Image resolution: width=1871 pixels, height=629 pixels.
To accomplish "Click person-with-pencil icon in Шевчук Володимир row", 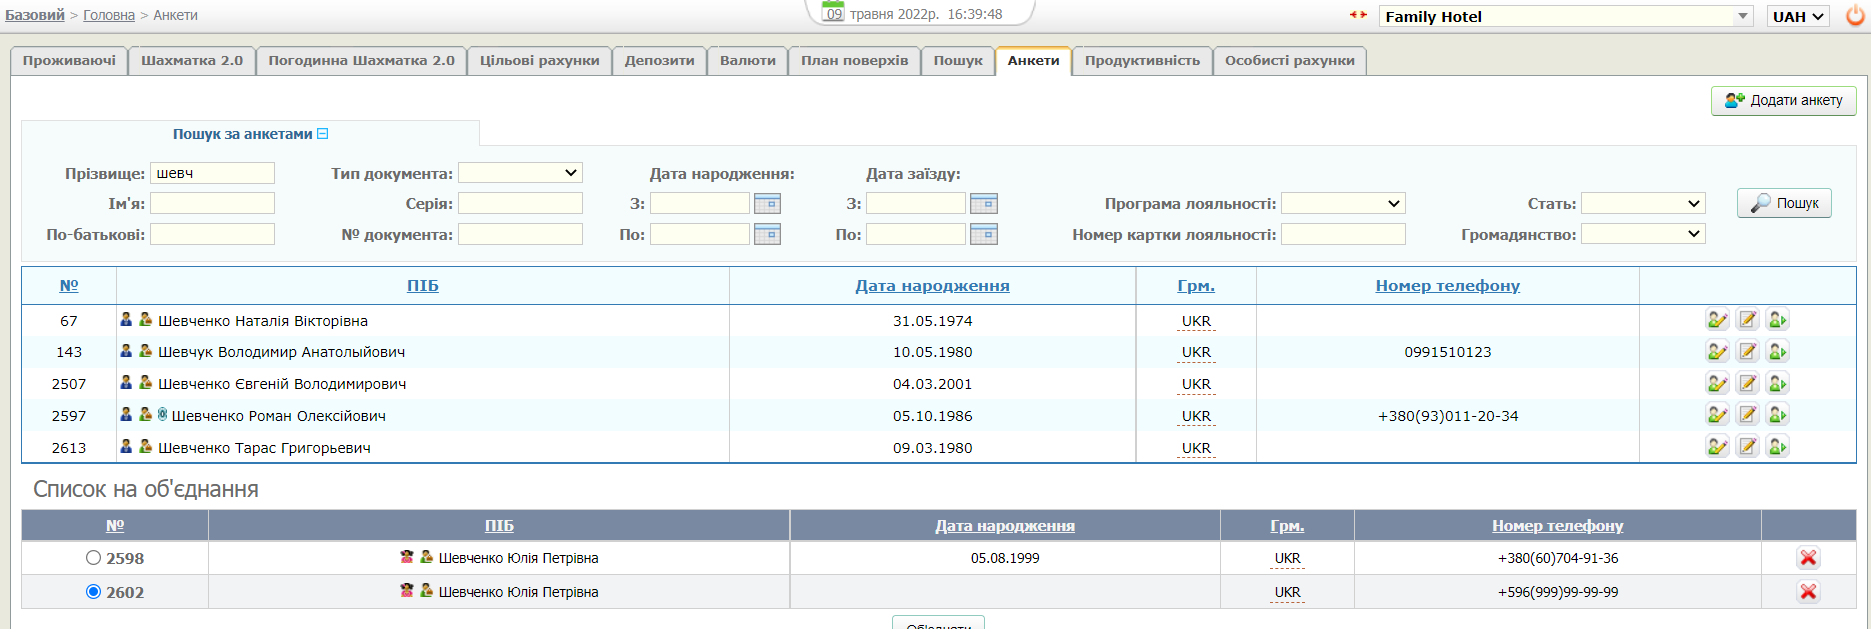I will [x=1717, y=352].
